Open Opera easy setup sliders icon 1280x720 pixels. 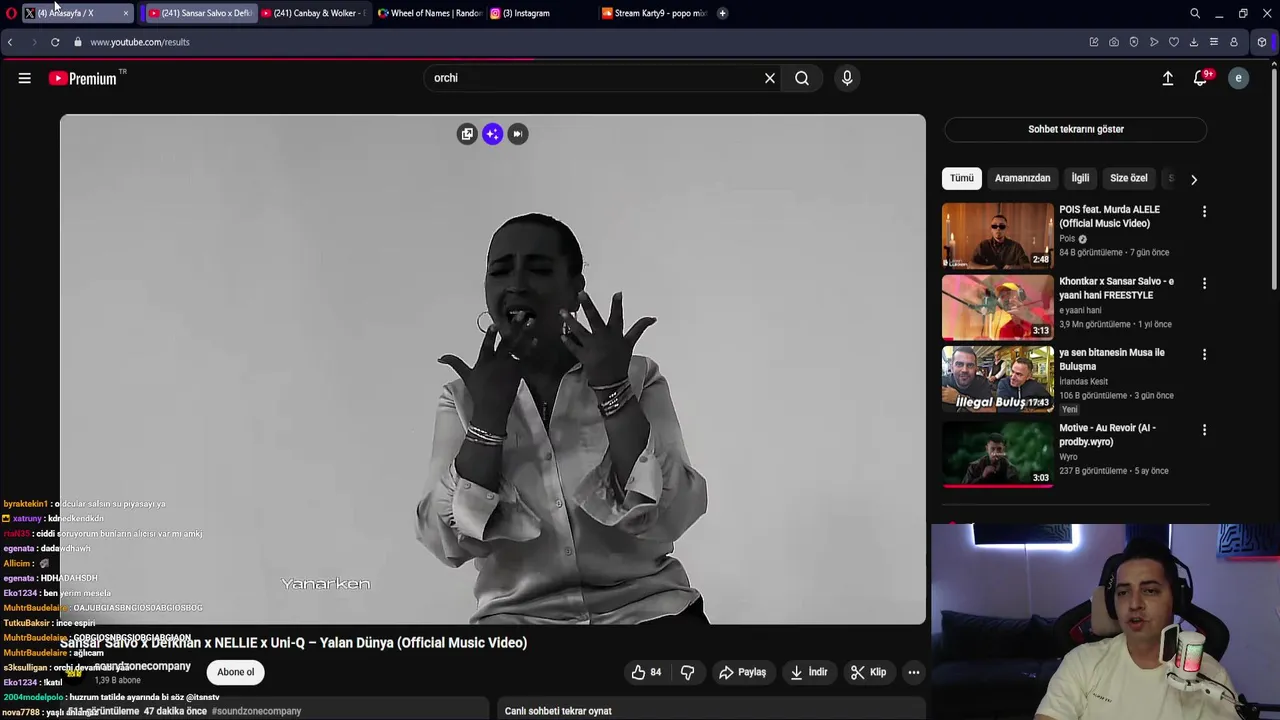point(1213,42)
